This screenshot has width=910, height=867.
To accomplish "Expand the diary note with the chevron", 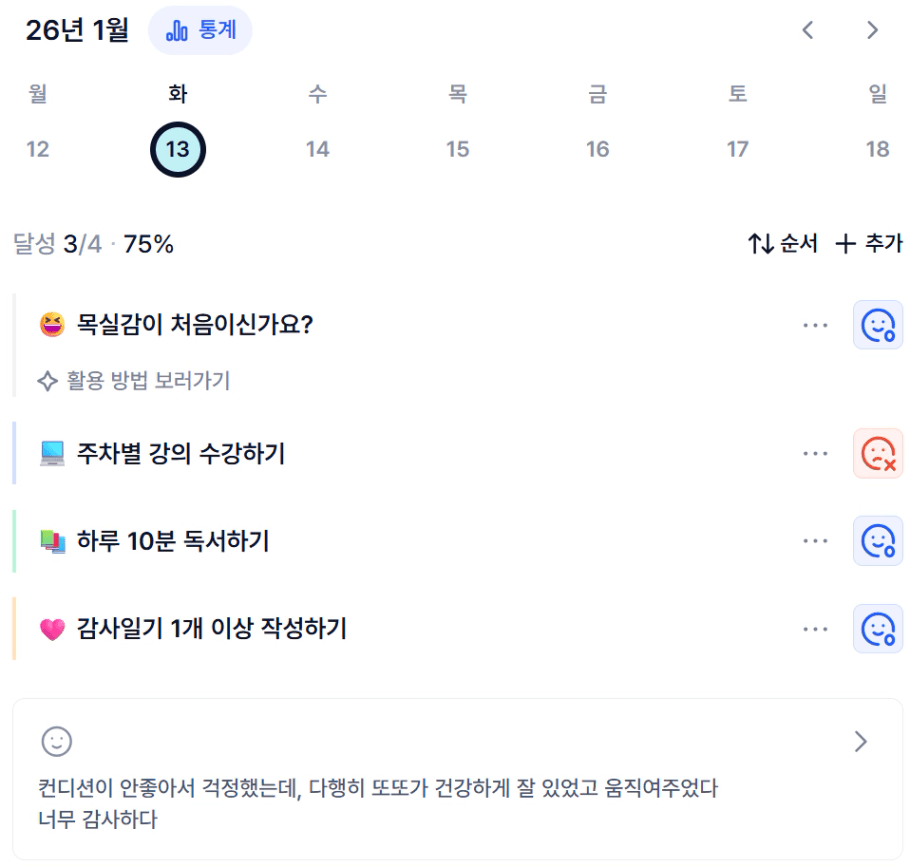I will (x=860, y=741).
